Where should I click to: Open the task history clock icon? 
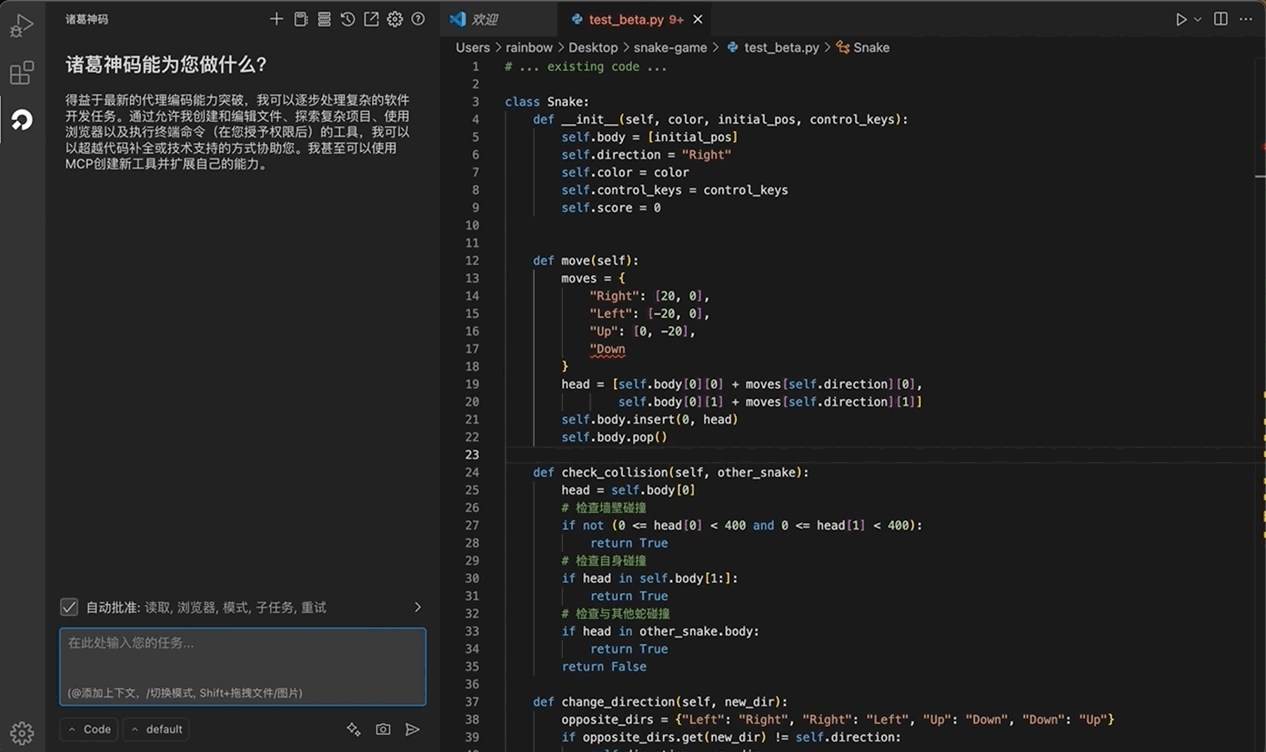point(347,19)
